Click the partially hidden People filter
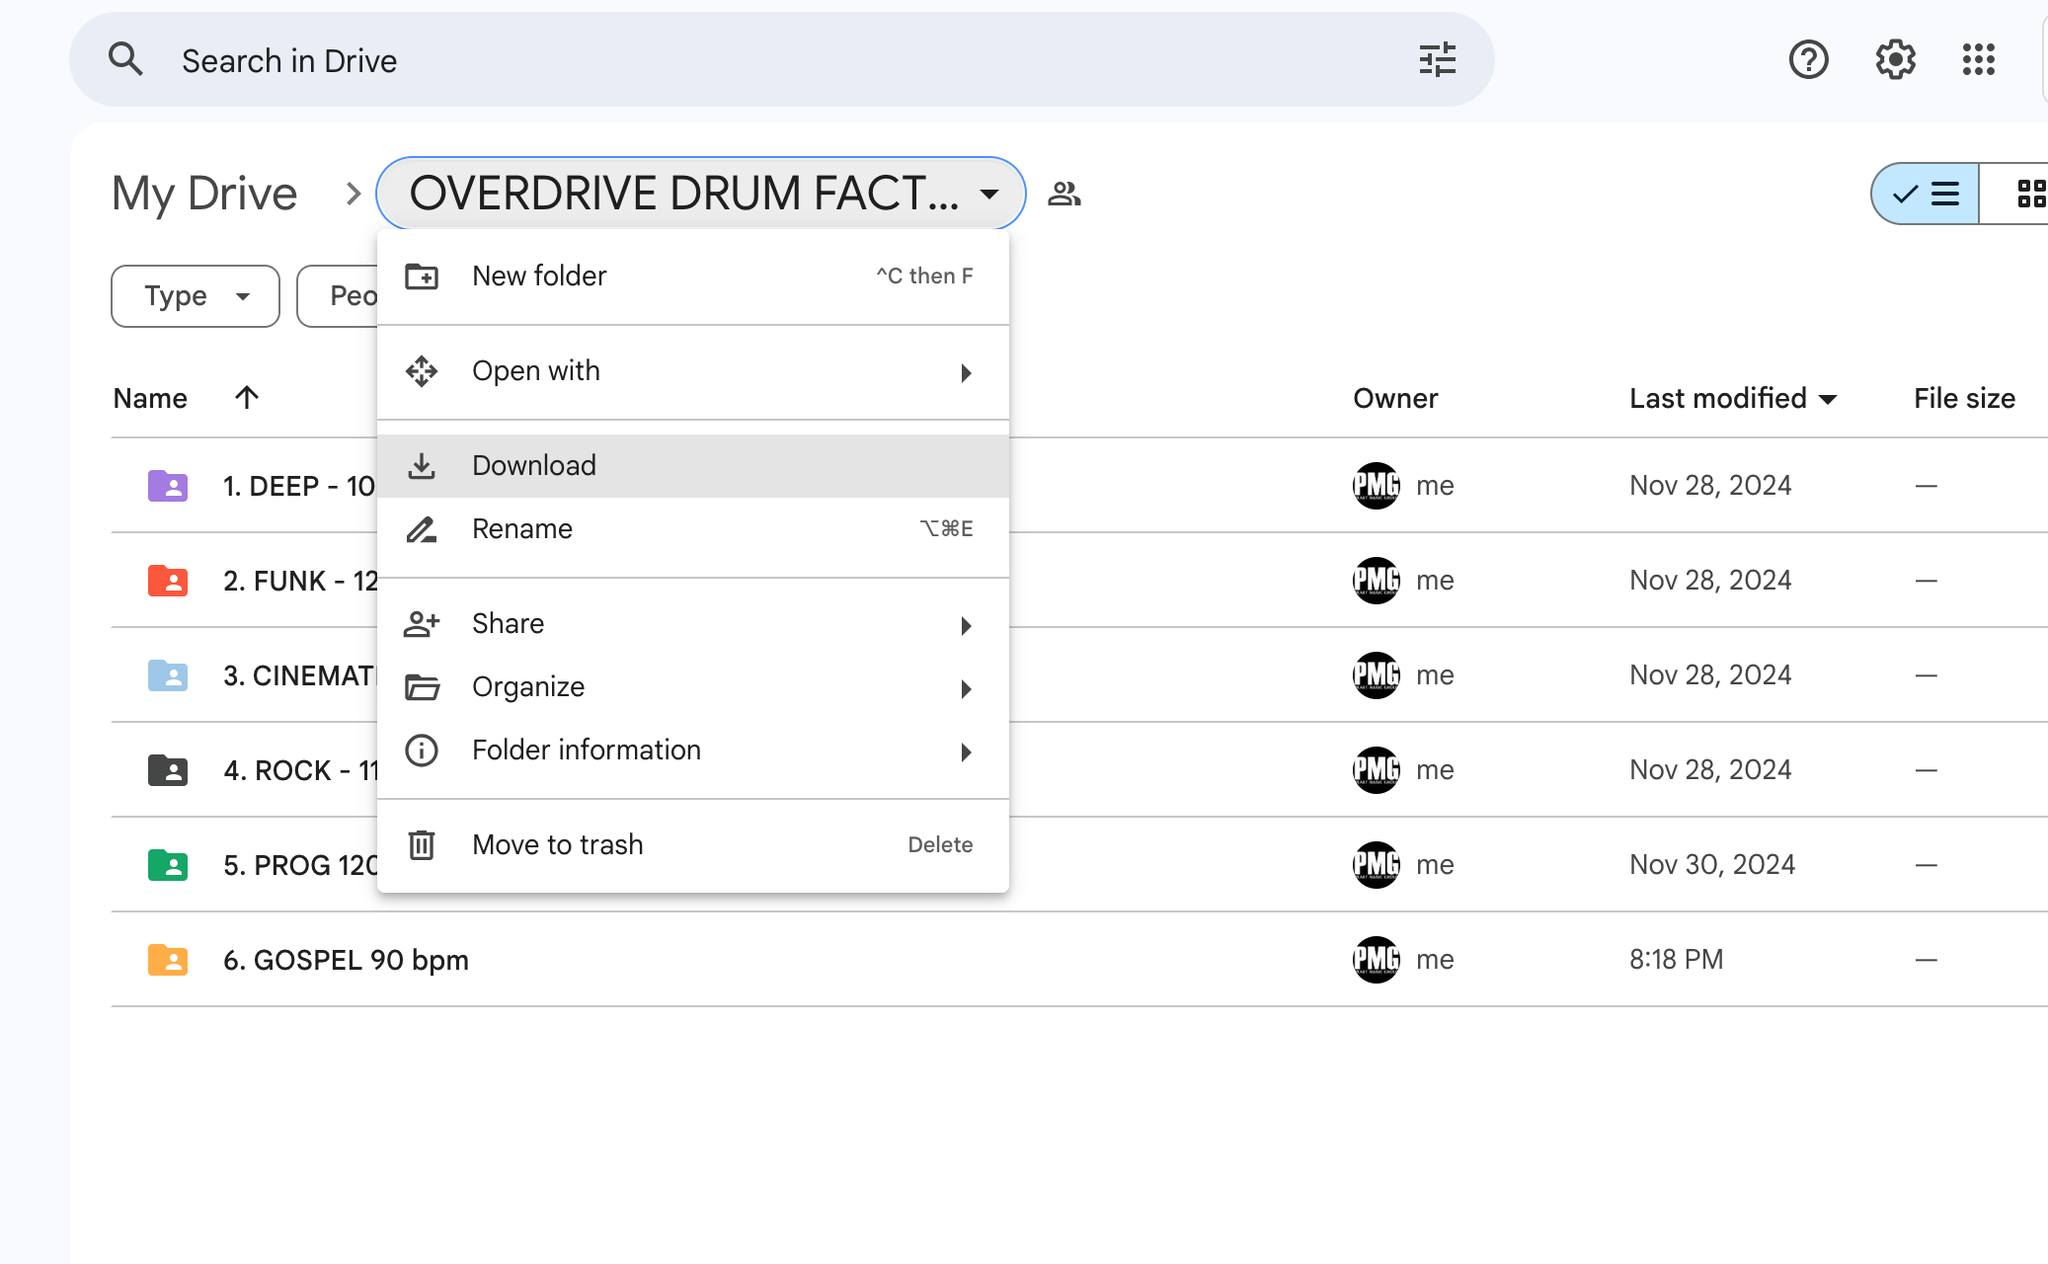This screenshot has width=2048, height=1264. coord(338,296)
